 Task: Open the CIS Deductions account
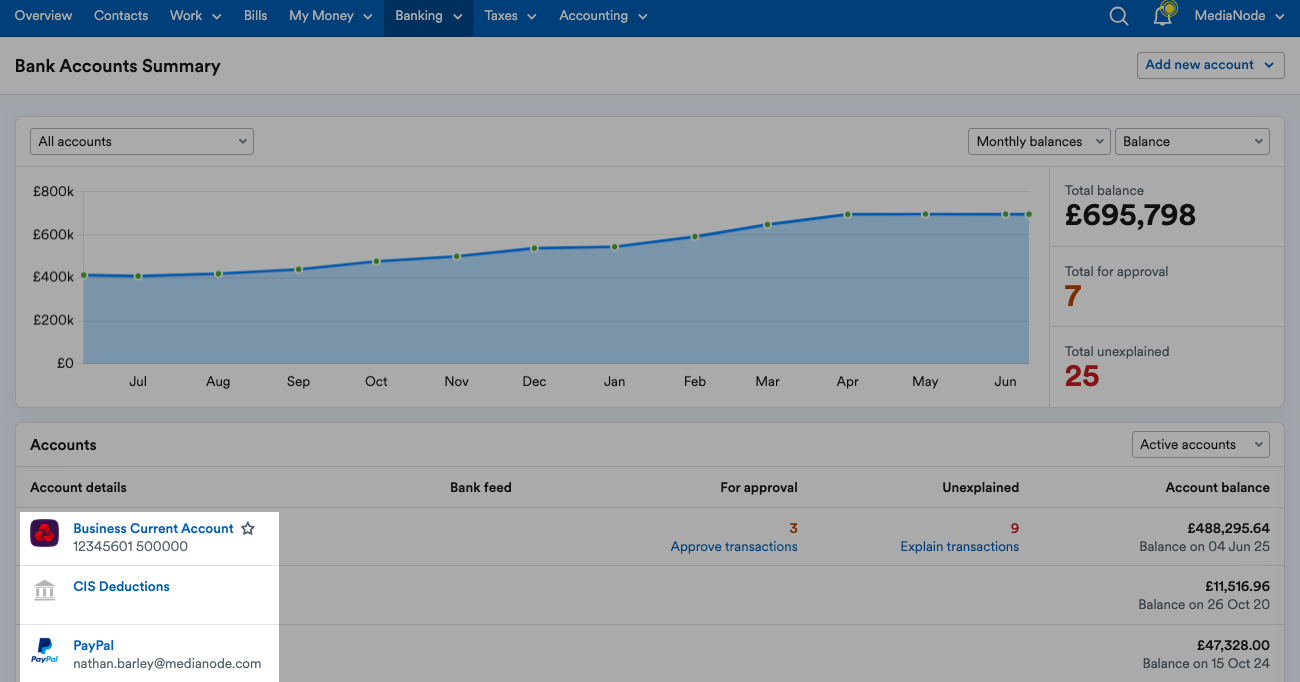coord(120,586)
